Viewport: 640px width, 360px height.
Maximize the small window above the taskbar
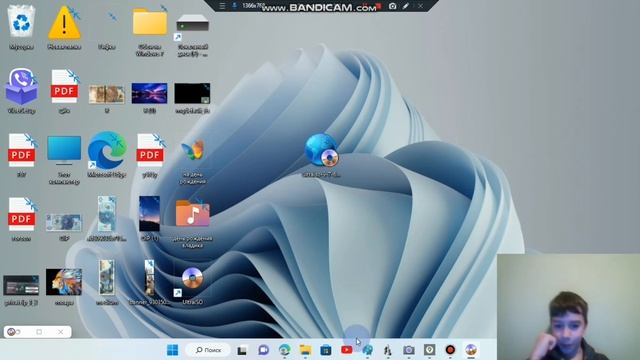(39, 332)
